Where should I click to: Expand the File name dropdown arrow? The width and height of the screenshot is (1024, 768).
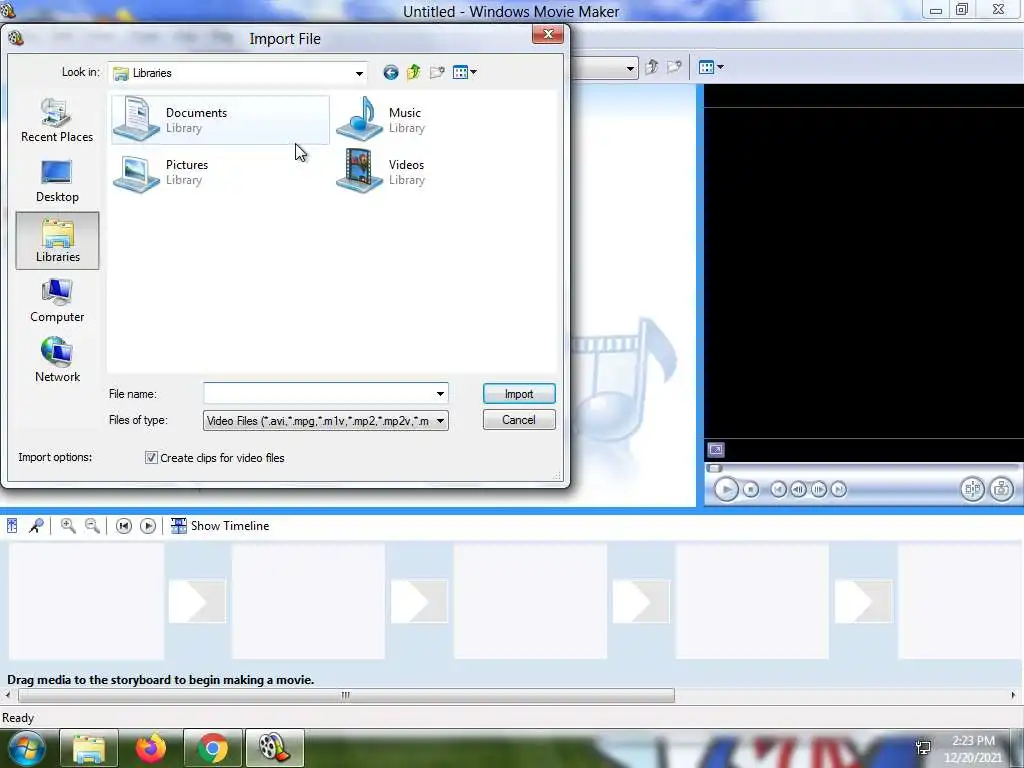(440, 393)
